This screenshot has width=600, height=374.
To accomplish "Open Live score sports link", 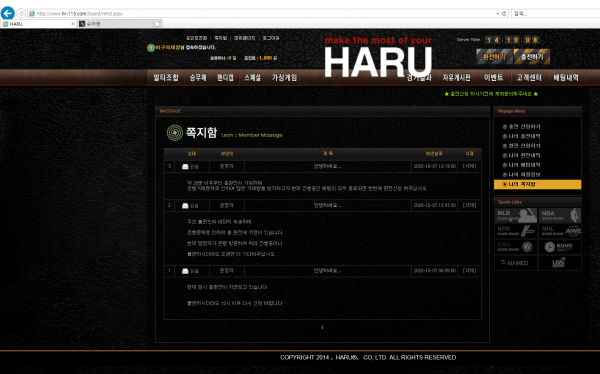I will (560, 263).
